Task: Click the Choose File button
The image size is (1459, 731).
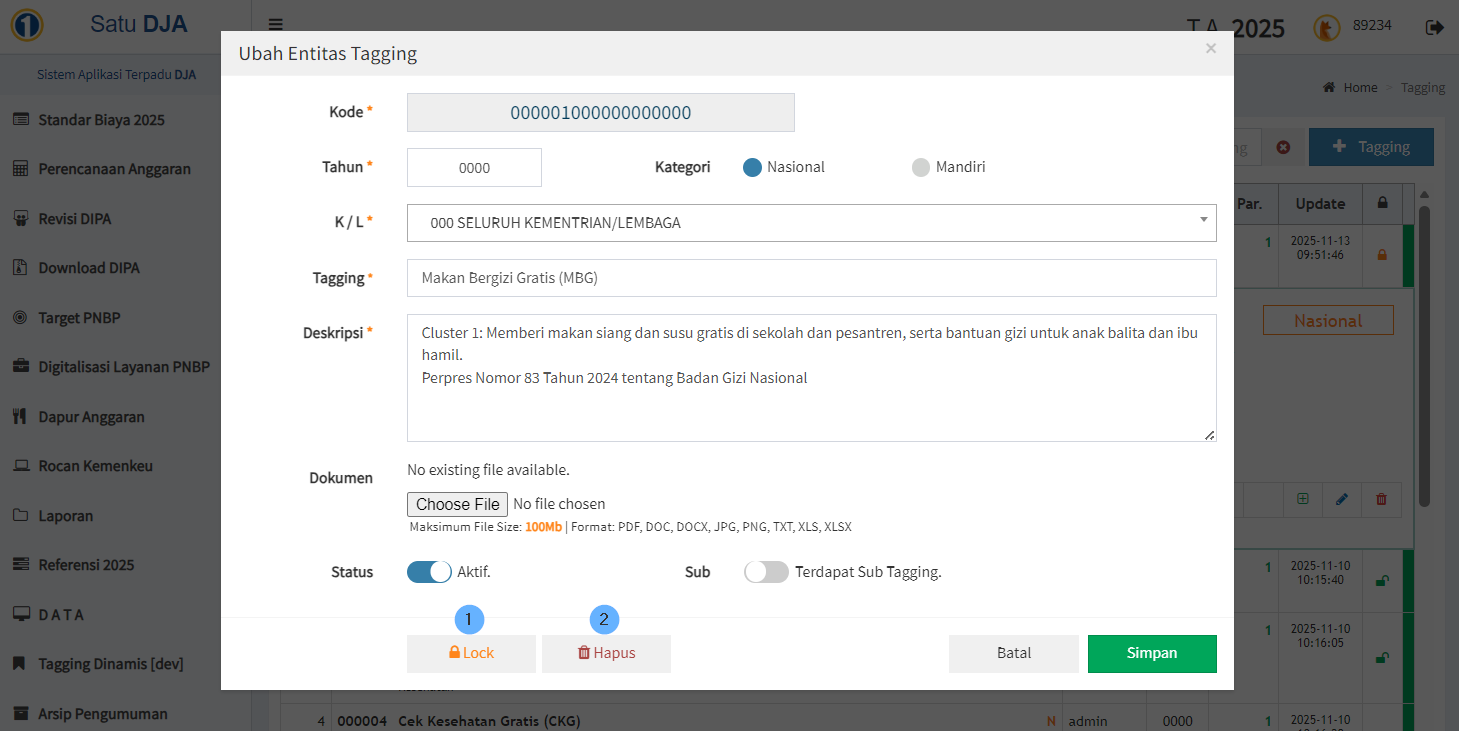Action: click(x=457, y=504)
